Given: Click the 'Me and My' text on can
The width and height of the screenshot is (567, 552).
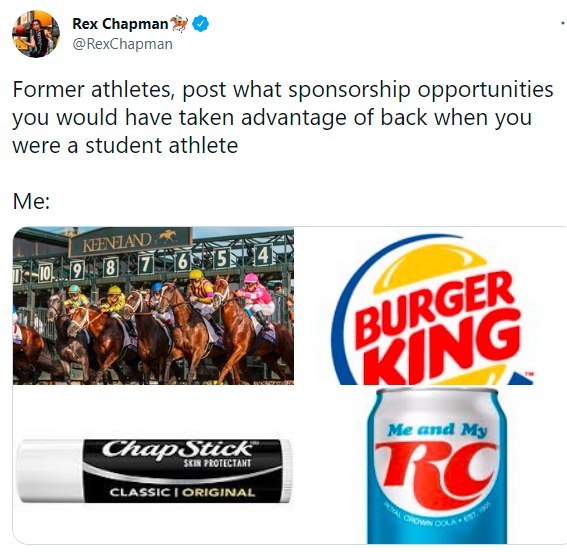Looking at the screenshot, I should tap(437, 430).
